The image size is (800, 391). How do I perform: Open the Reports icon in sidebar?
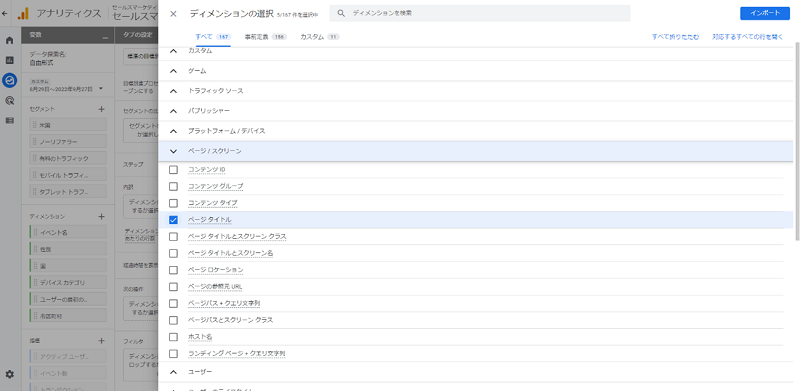(10, 60)
